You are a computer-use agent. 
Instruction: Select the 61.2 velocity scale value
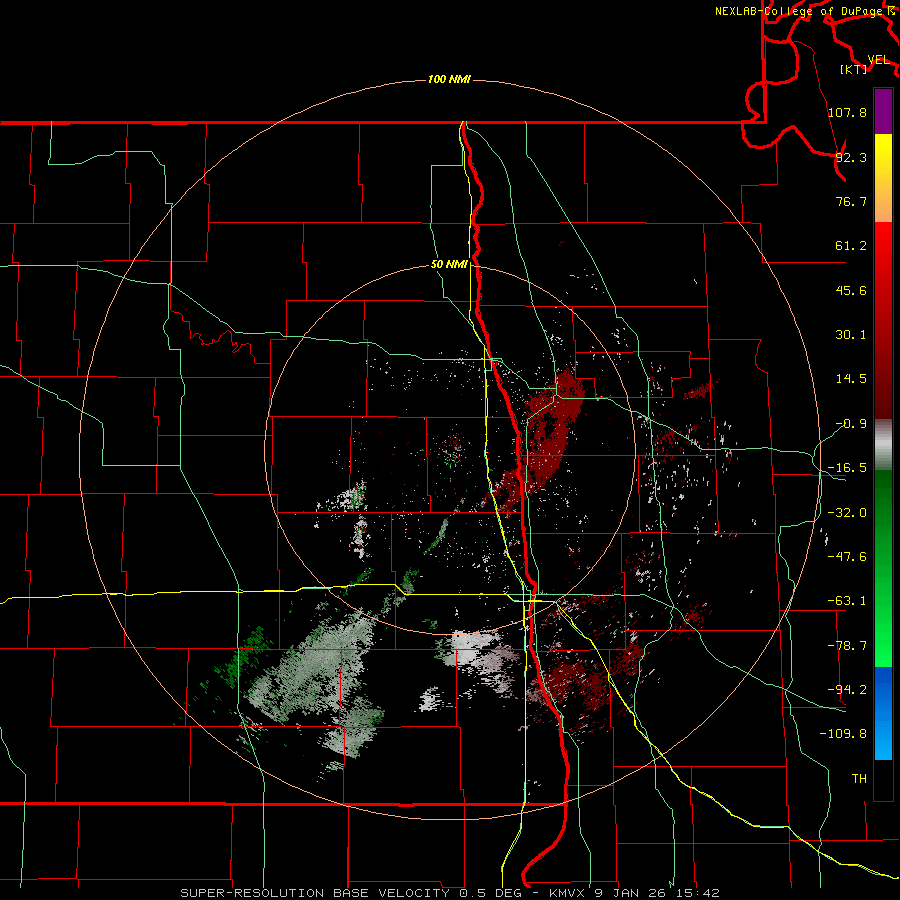pyautogui.click(x=851, y=246)
